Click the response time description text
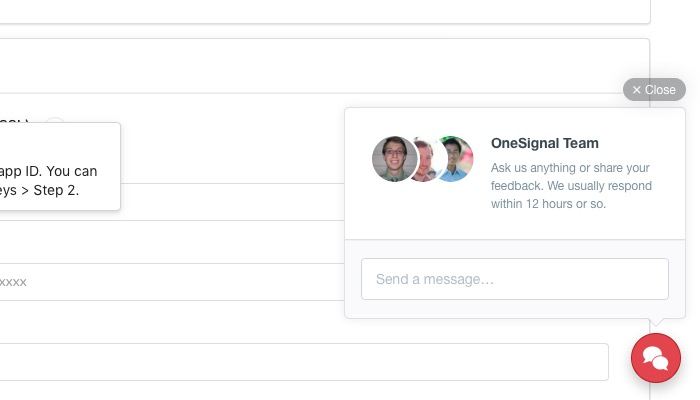The image size is (700, 400). coord(570,186)
